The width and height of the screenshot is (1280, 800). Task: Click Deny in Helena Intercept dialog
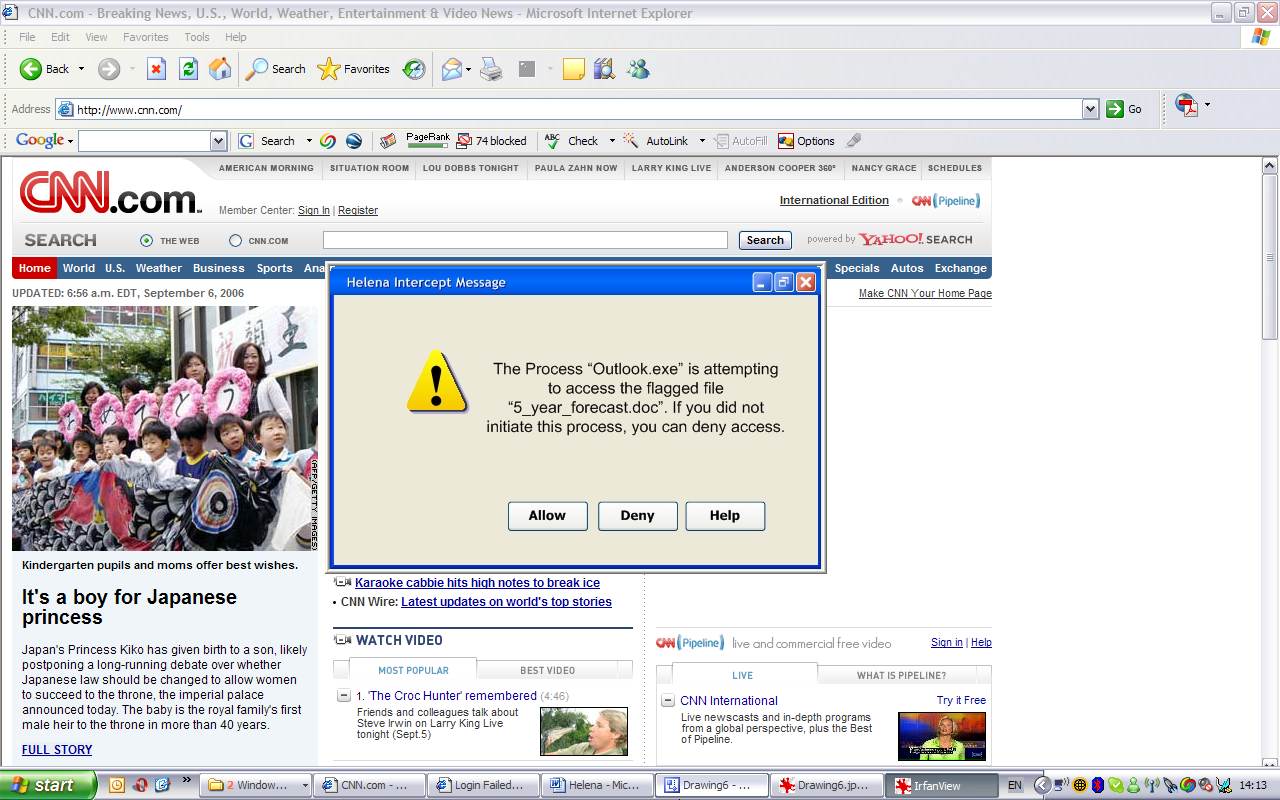click(x=637, y=516)
